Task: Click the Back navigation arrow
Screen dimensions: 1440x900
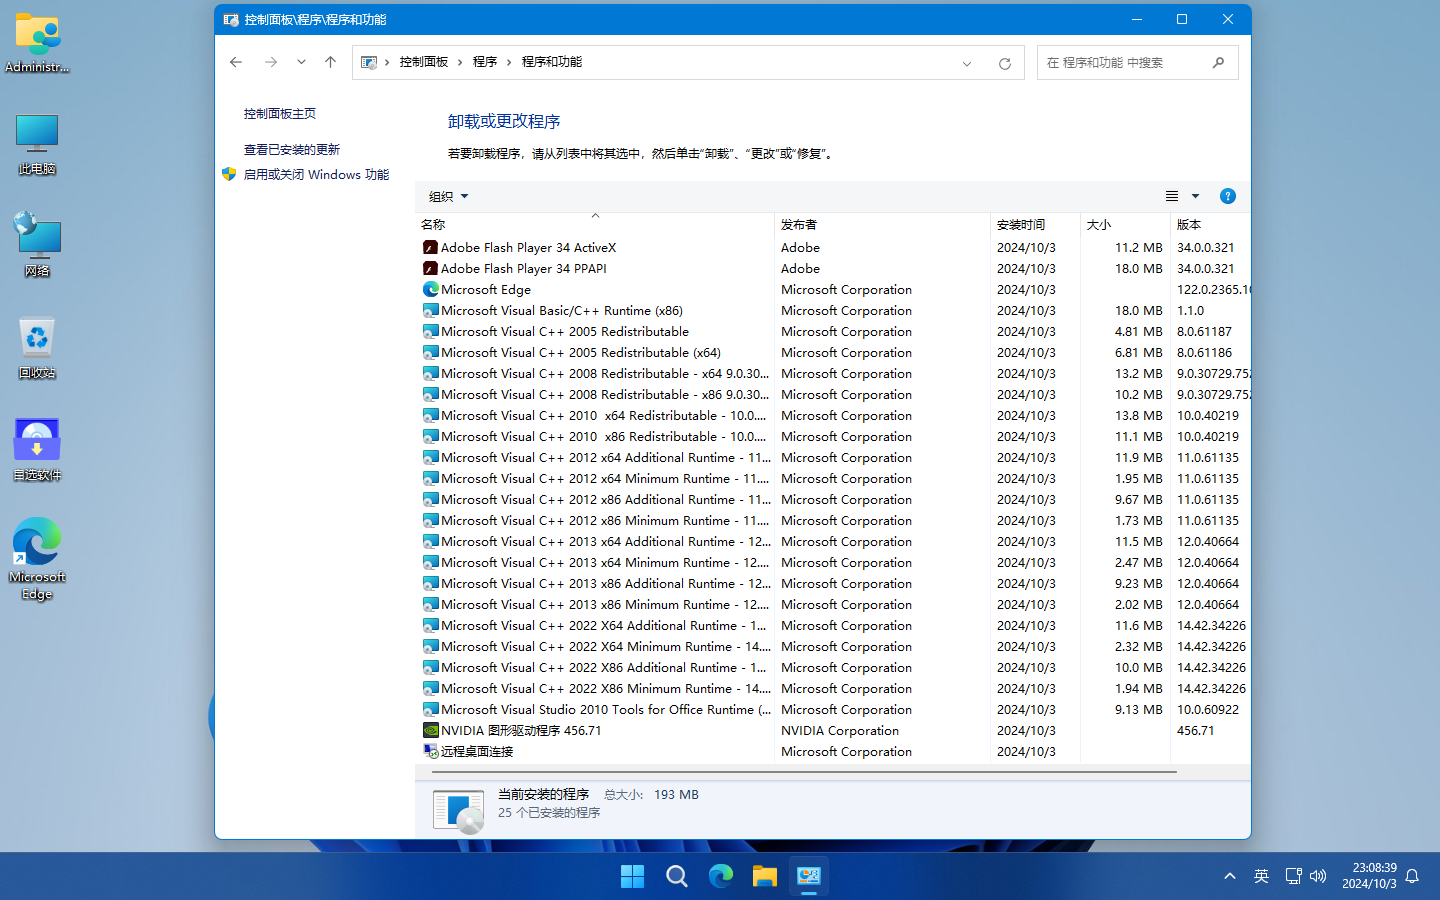Action: (x=236, y=62)
